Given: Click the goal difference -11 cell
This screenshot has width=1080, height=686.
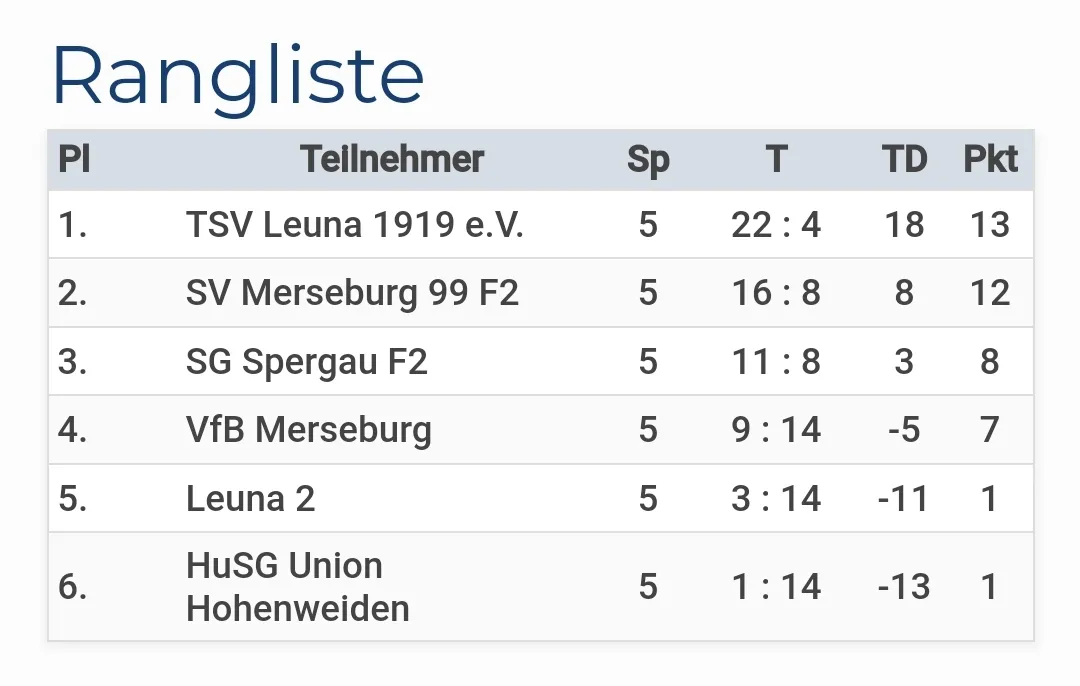Looking at the screenshot, I should point(904,498).
